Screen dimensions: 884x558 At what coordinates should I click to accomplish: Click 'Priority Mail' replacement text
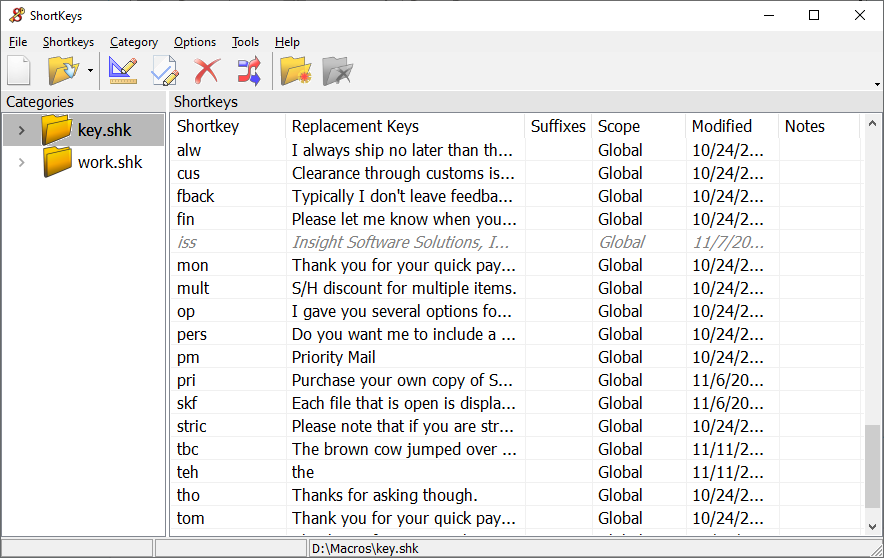pyautogui.click(x=334, y=357)
